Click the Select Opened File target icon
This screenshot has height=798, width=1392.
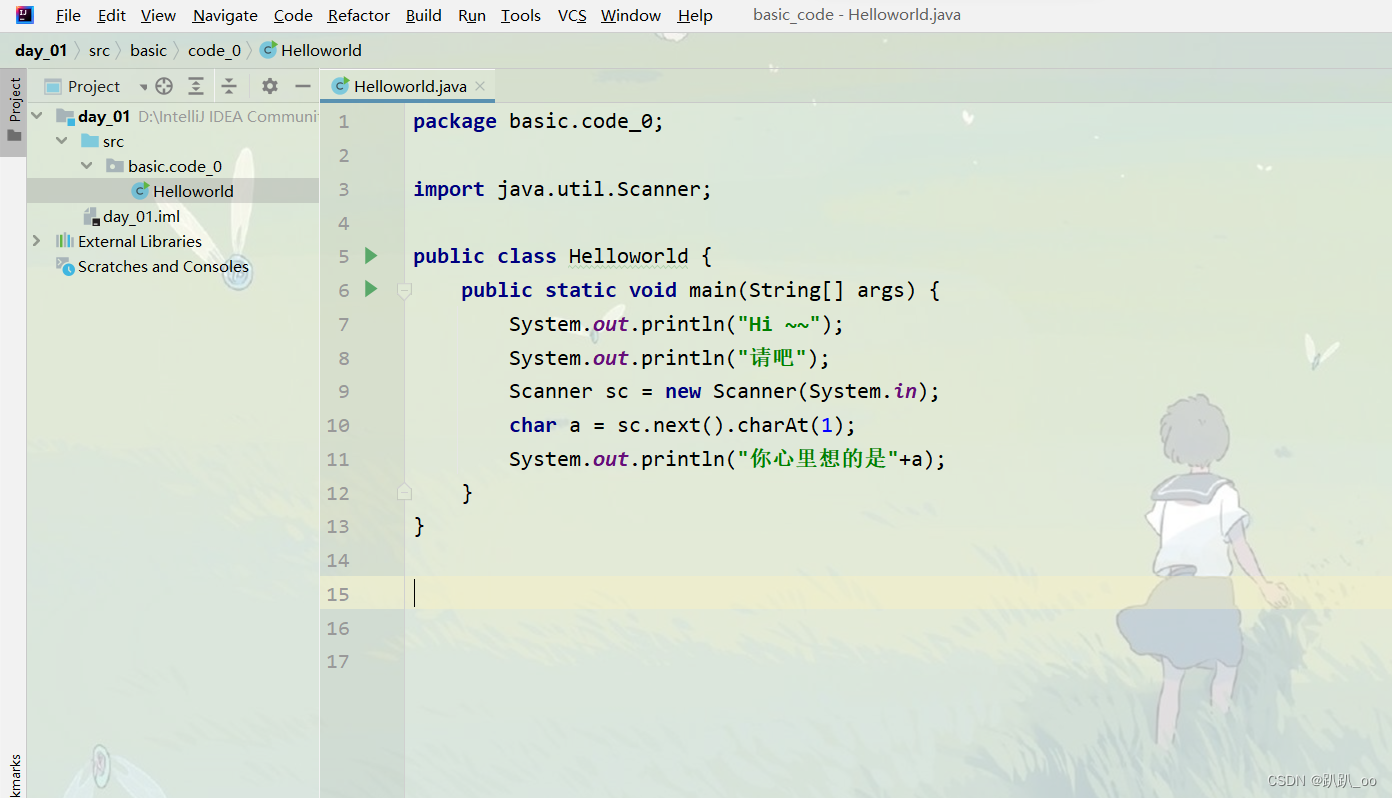pos(164,86)
